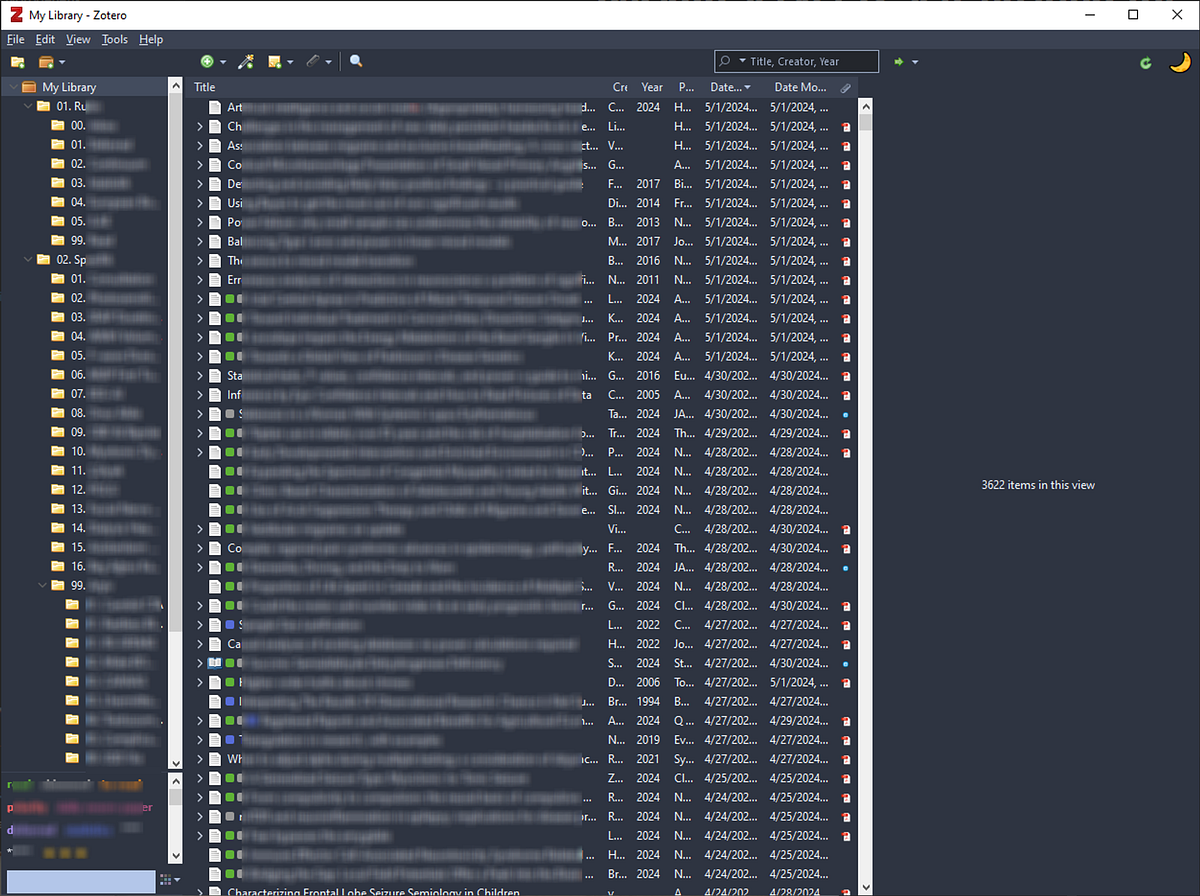Sort items by the attachment paperclip column
The image size is (1200, 896).
click(x=845, y=87)
